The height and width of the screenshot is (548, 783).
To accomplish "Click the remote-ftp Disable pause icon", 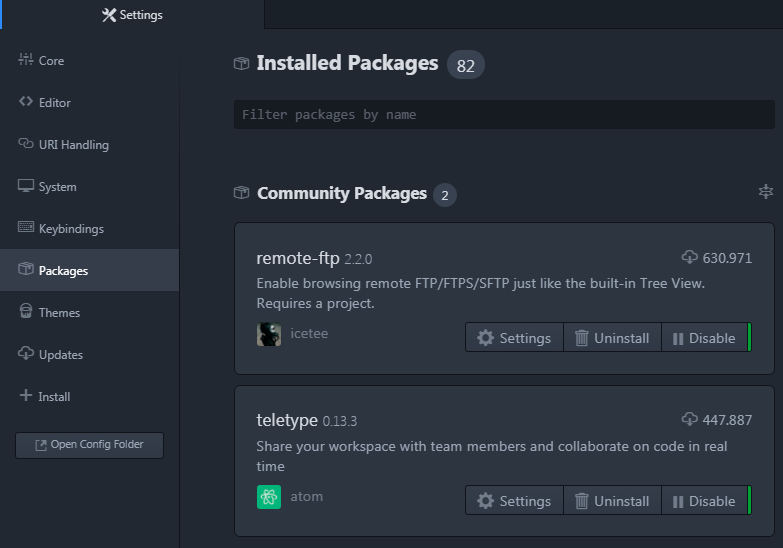I will (678, 339).
